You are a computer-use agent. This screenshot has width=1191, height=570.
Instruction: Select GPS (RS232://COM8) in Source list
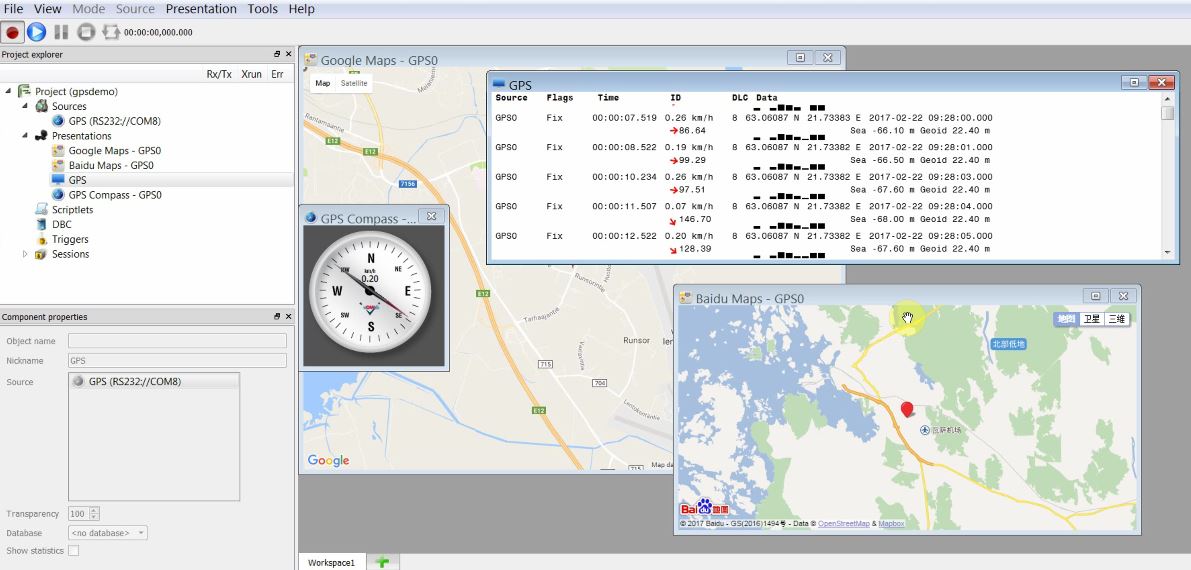pos(153,382)
